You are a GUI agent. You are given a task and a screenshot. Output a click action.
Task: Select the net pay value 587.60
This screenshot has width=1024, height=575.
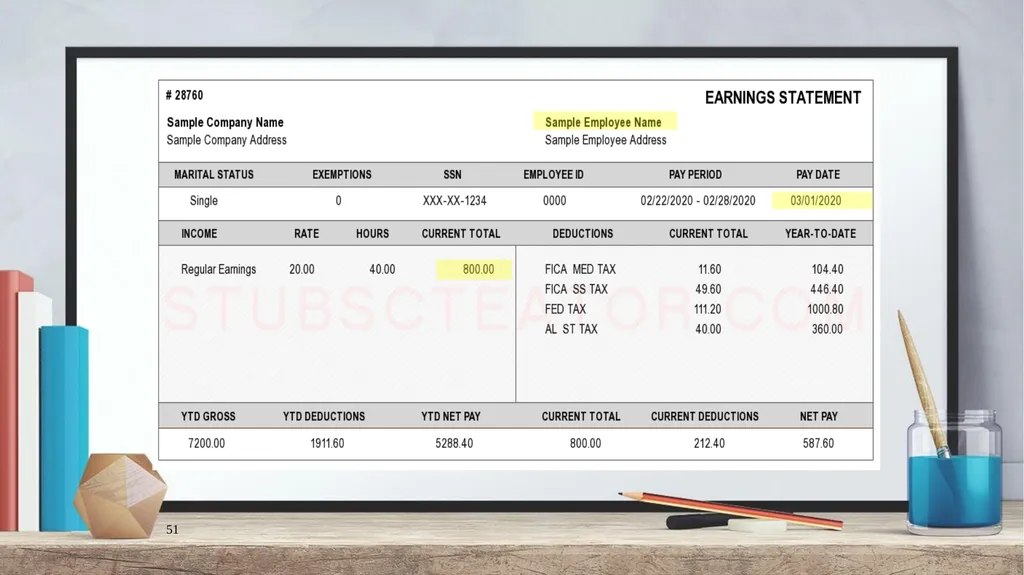pos(818,443)
